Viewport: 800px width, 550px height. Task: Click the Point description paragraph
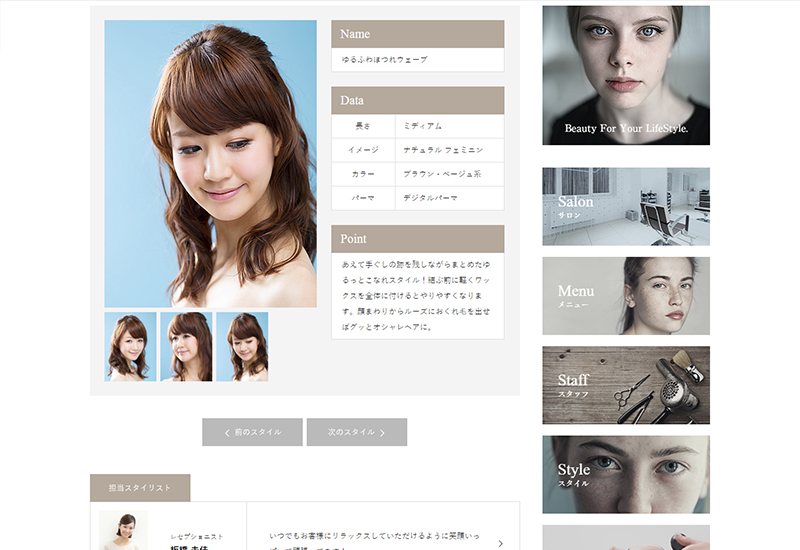(x=416, y=296)
